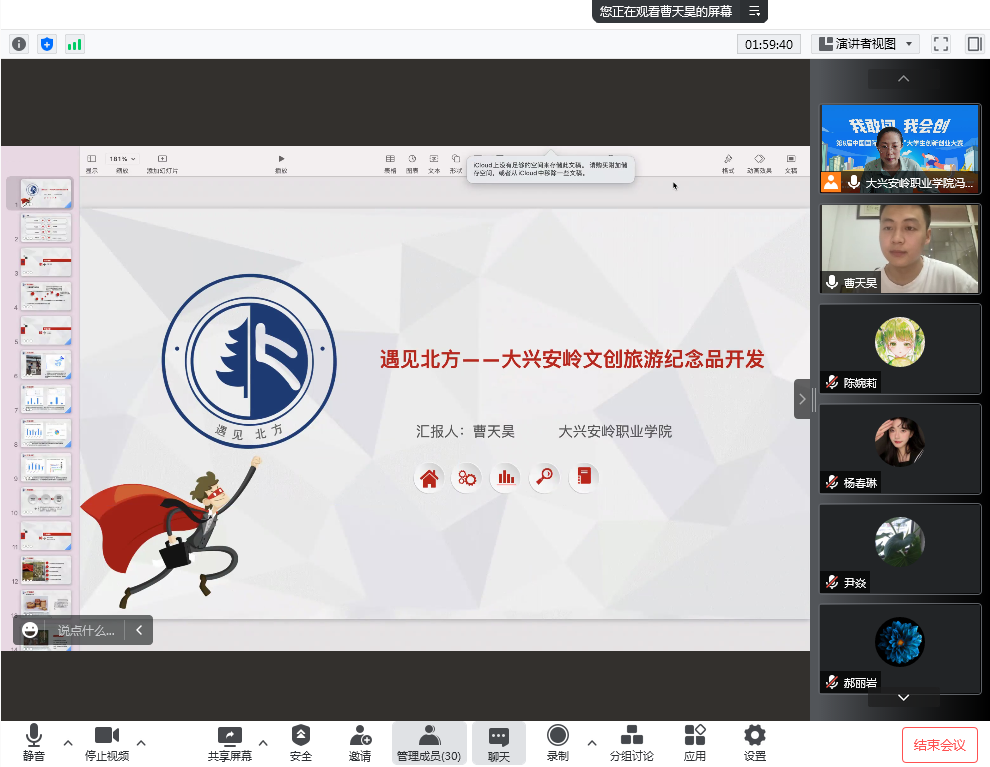The width and height of the screenshot is (990, 767).
Task: Collapse the participant video side panel
Action: tap(803, 399)
